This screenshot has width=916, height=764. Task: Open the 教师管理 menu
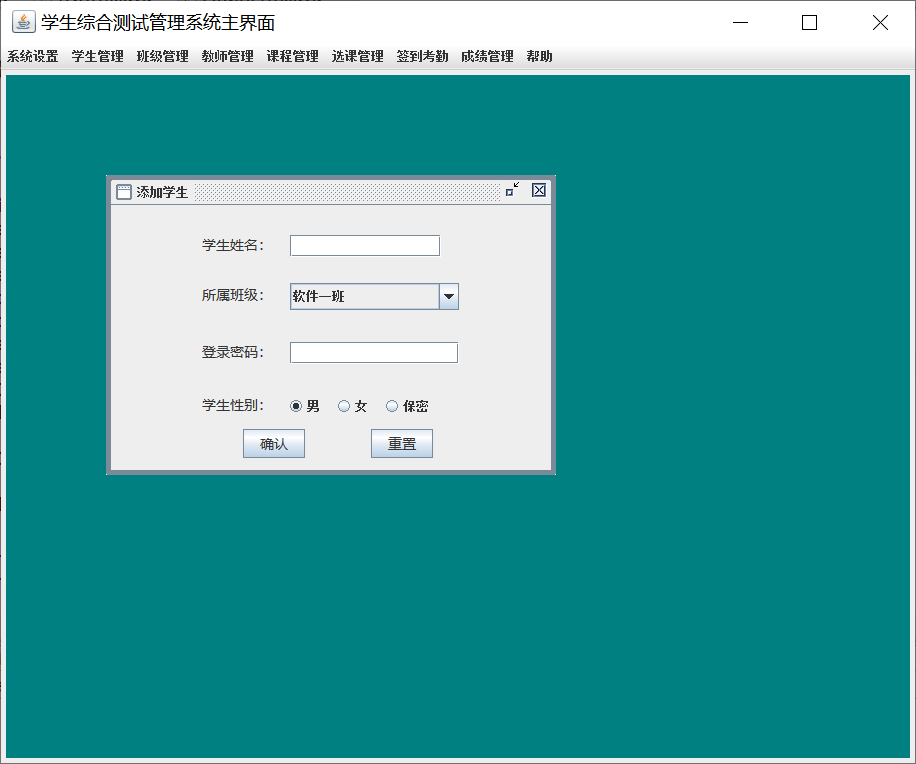click(x=227, y=56)
